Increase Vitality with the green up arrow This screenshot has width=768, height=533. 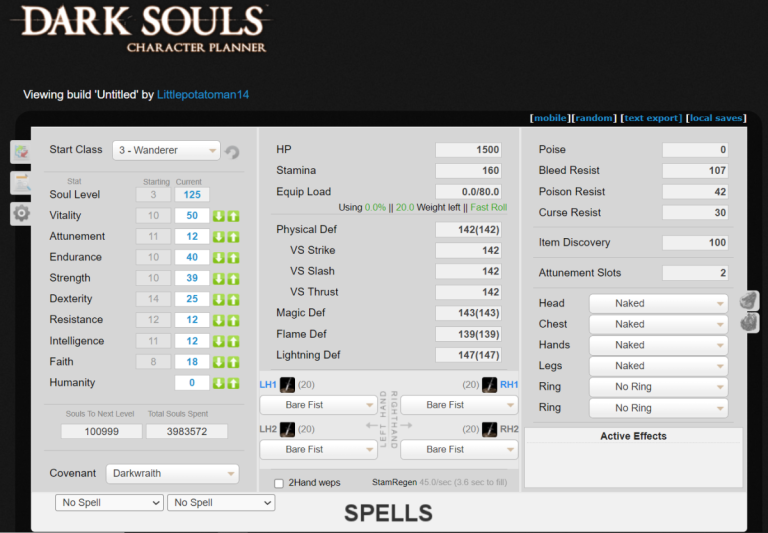(x=233, y=216)
